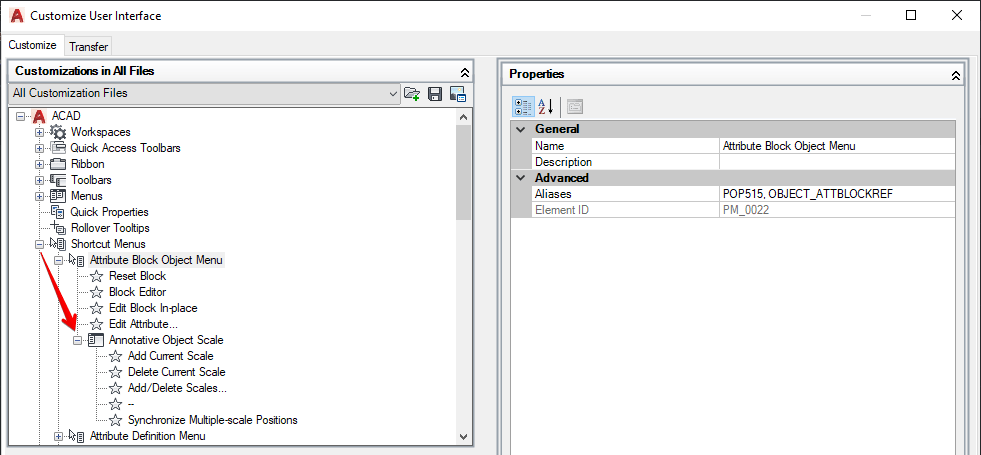Switch to the Transfer tab
Viewport: 981px width, 455px height.
click(89, 47)
